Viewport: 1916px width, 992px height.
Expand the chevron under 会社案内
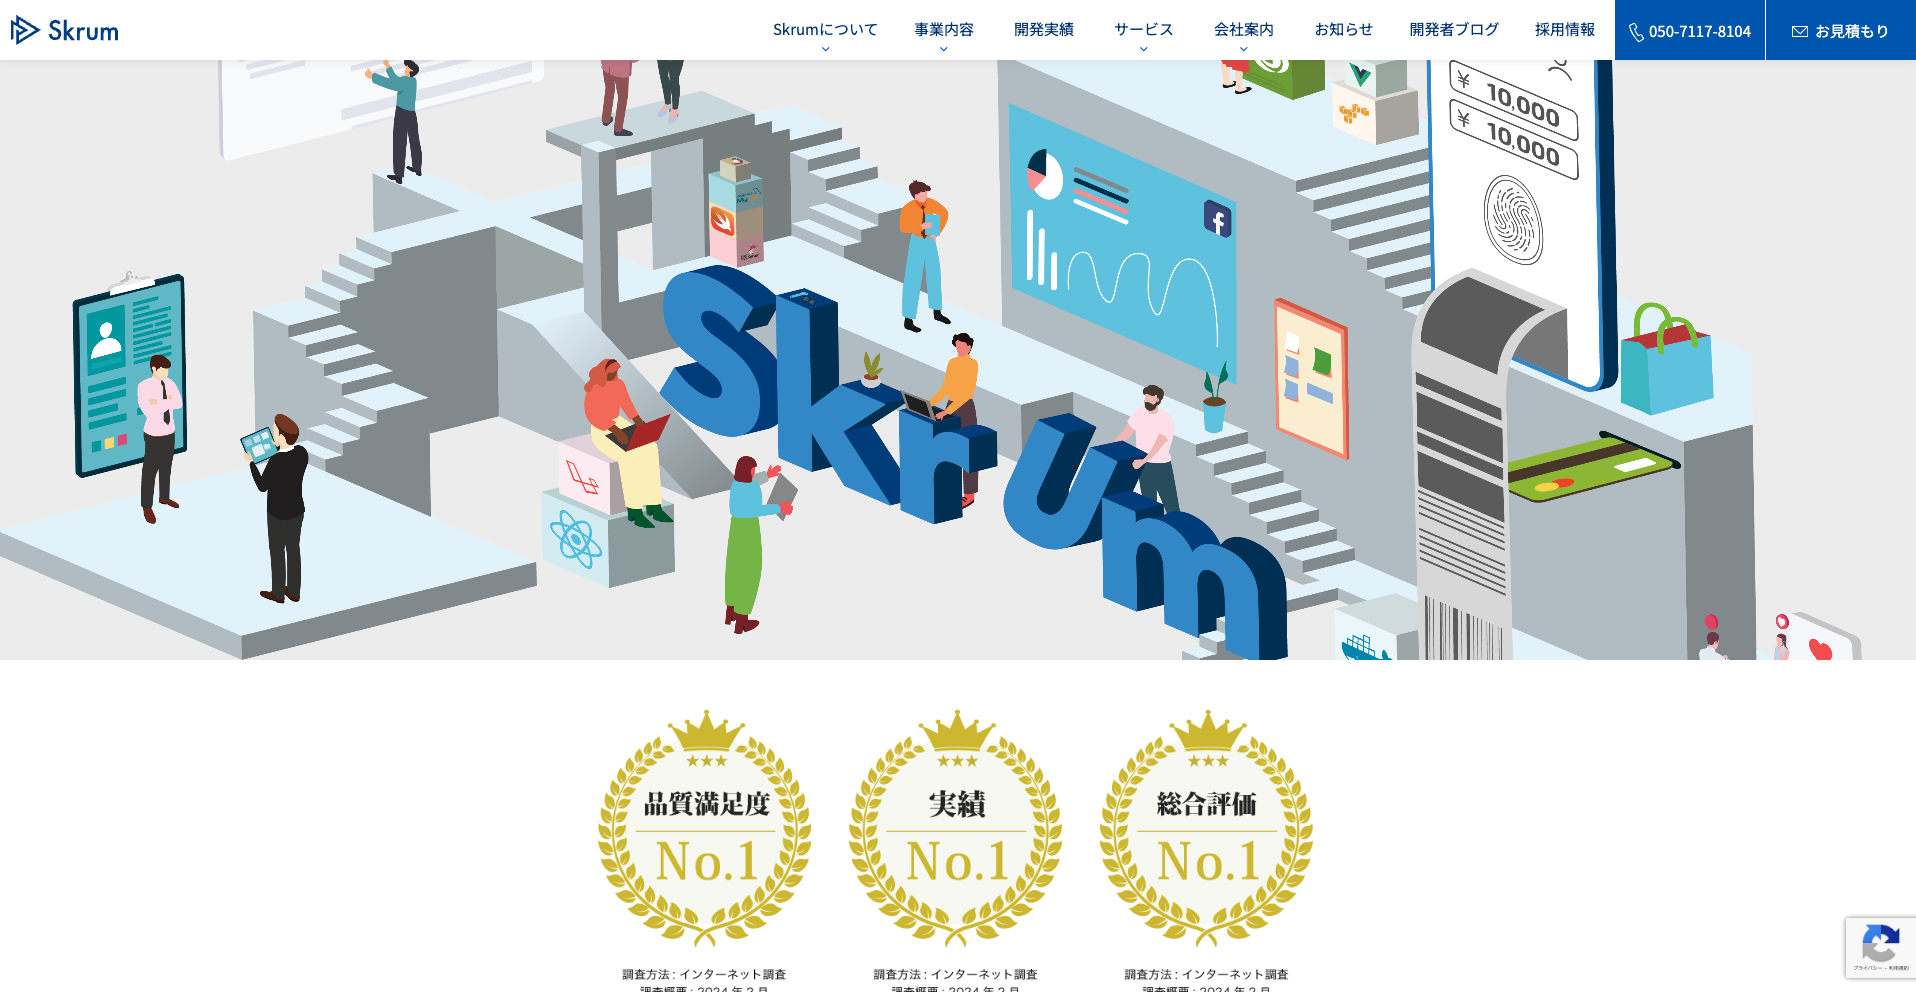1243,49
